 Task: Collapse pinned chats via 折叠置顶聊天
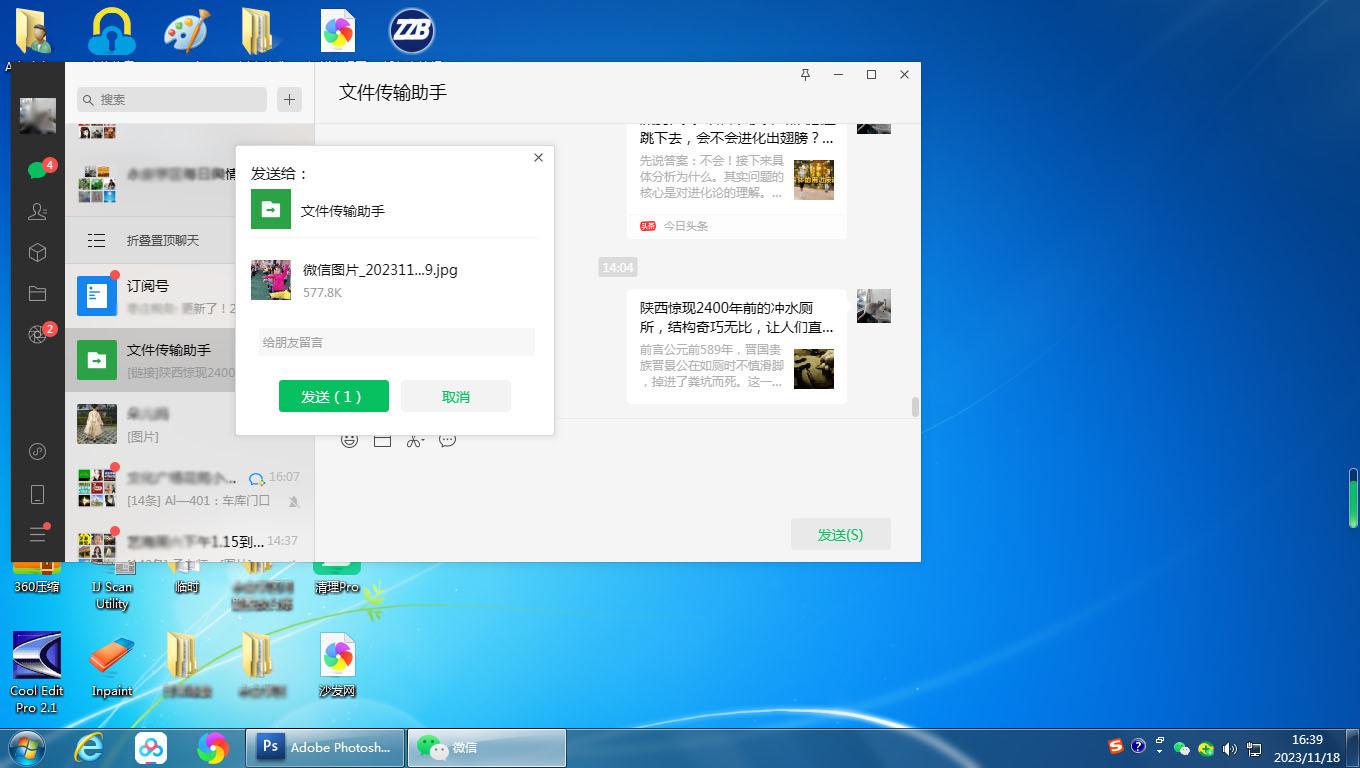point(162,240)
